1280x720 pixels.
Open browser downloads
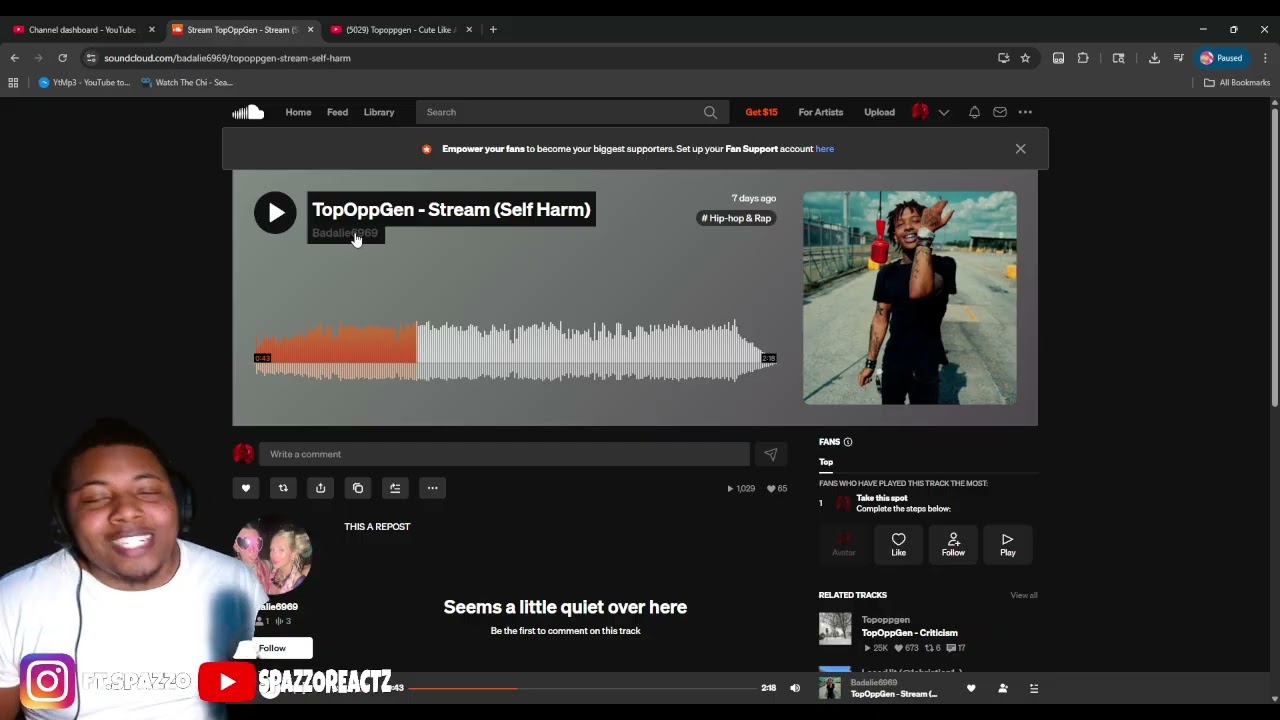point(1154,58)
